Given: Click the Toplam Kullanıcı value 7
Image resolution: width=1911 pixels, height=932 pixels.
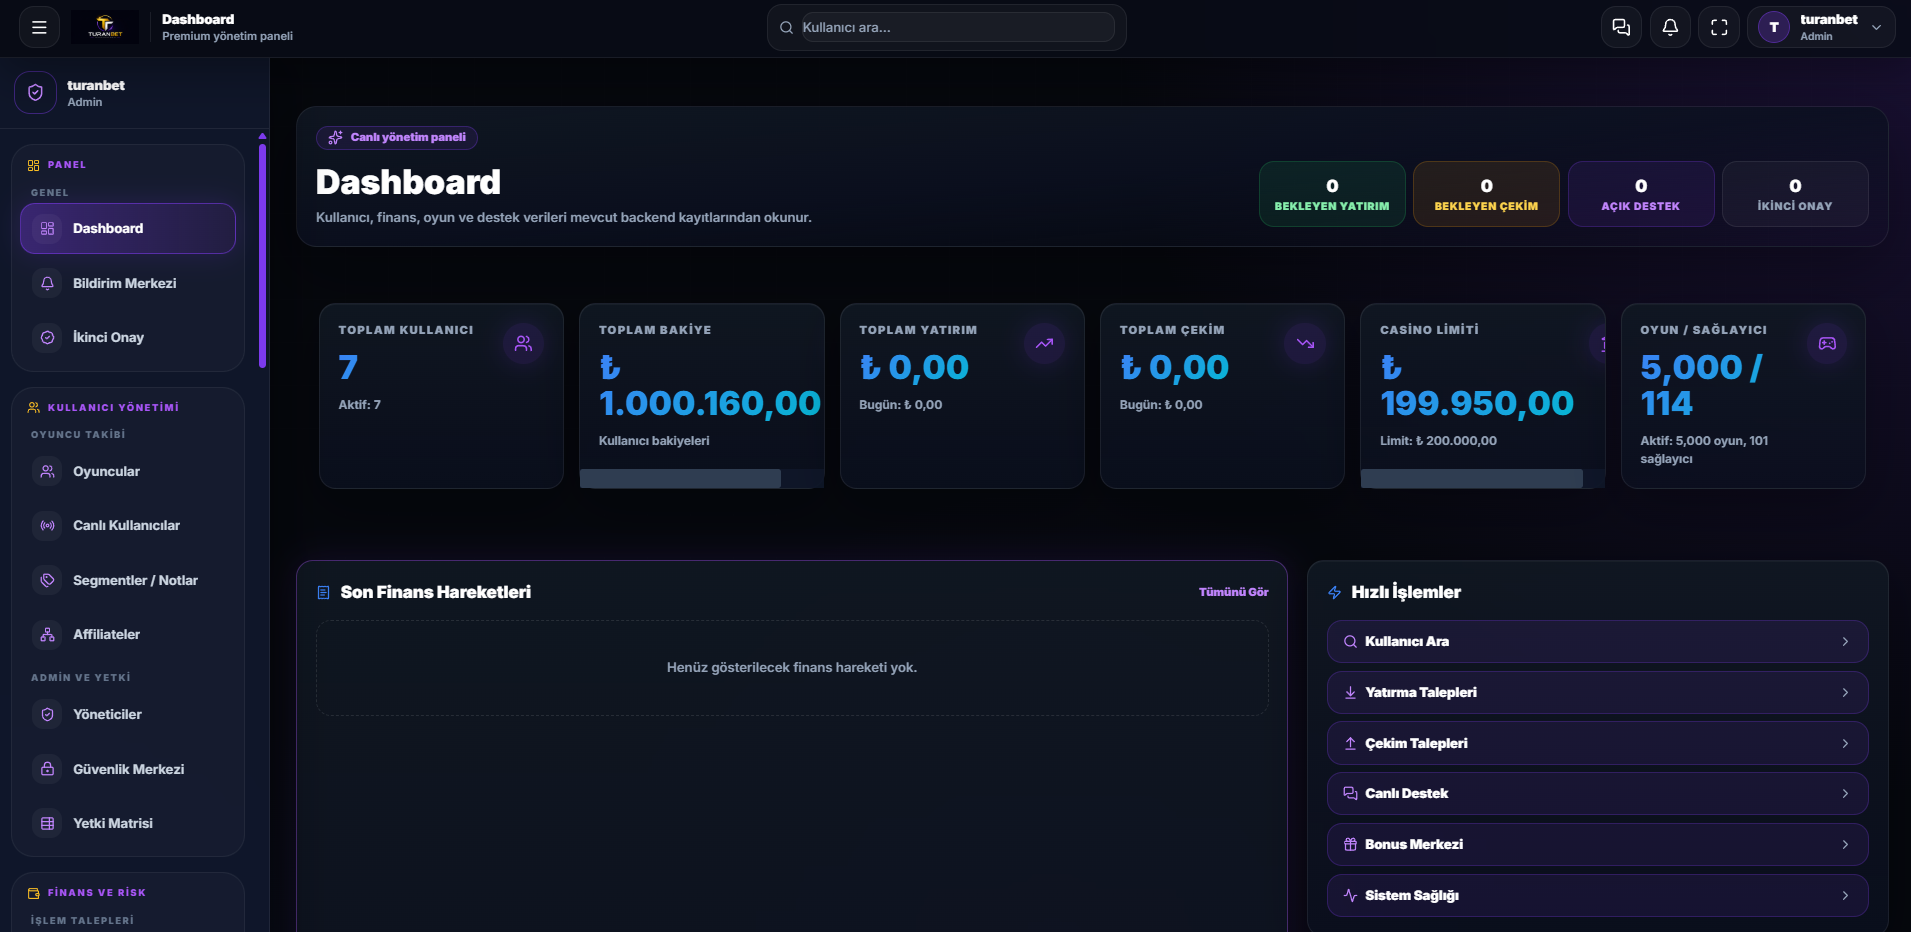Looking at the screenshot, I should coord(348,367).
